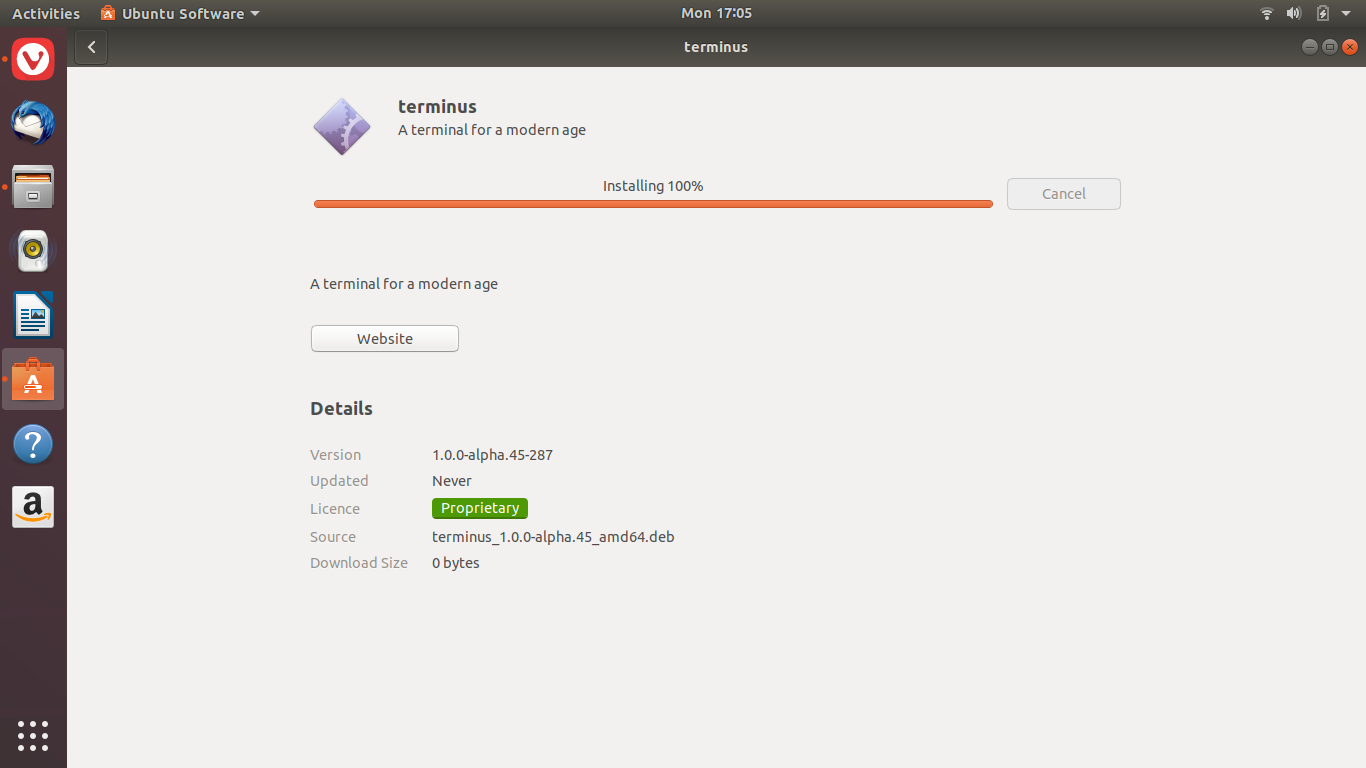
Task: Open Vivaldi browser from the dock
Action: tap(33, 60)
